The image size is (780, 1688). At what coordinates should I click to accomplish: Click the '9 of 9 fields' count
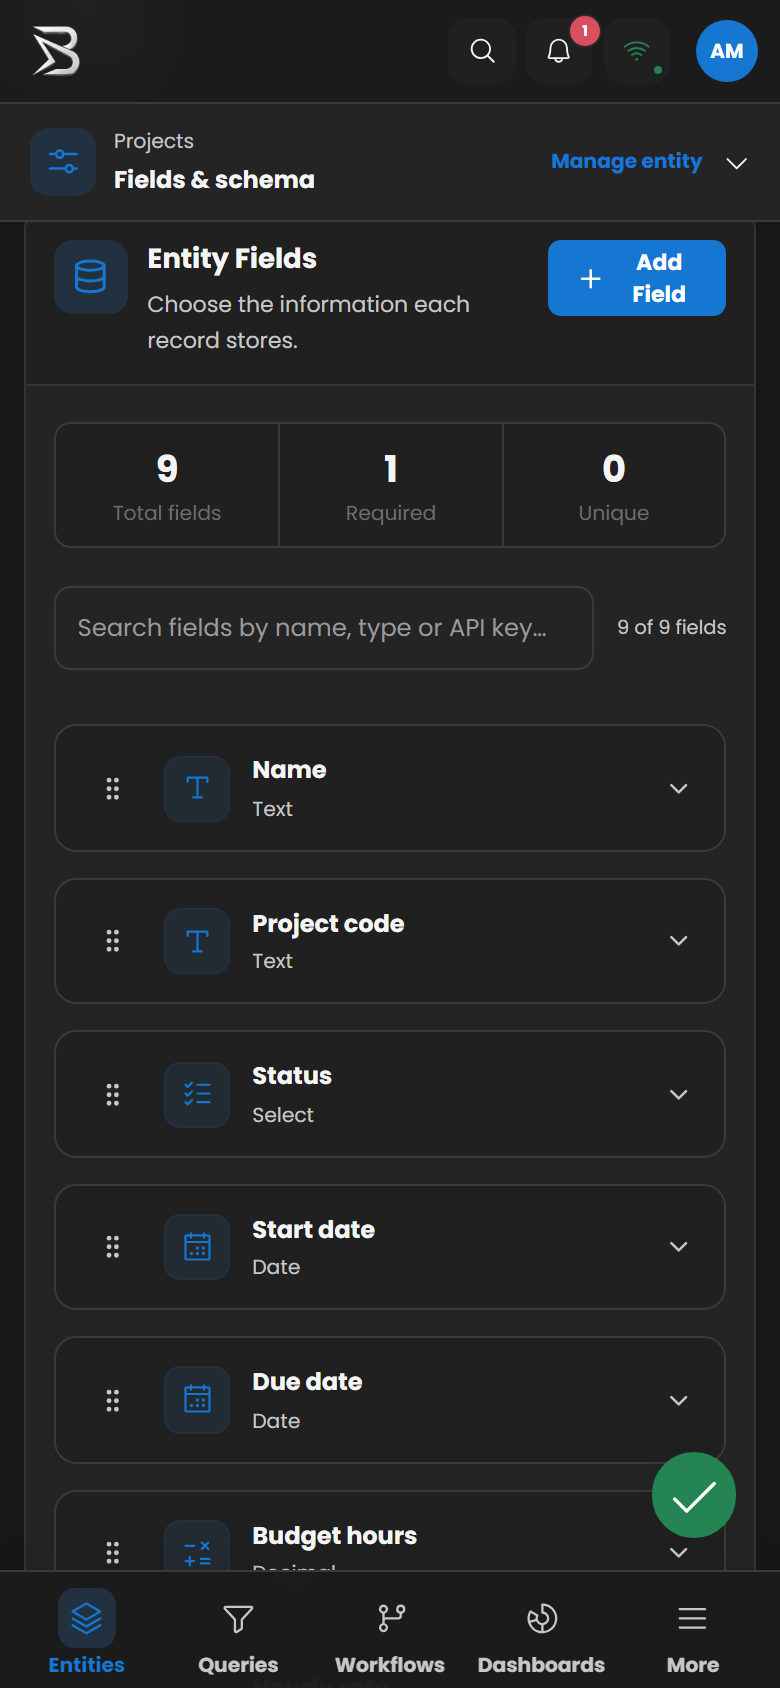click(672, 627)
